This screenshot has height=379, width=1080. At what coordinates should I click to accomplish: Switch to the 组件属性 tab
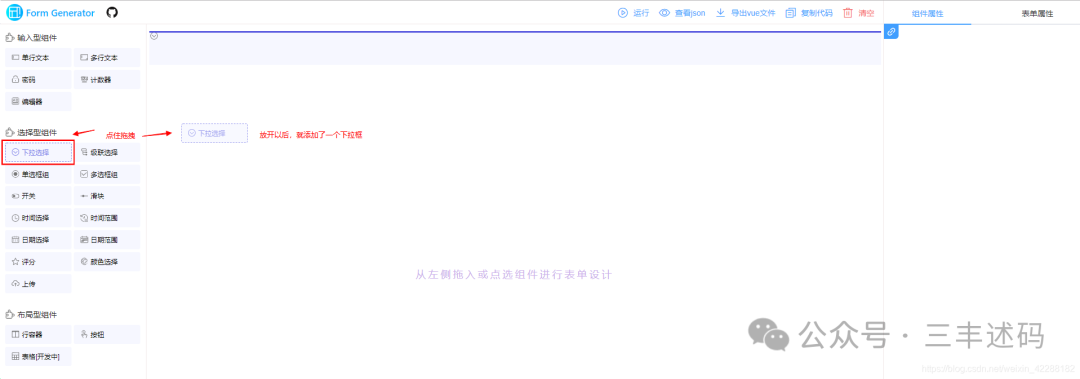coord(927,13)
